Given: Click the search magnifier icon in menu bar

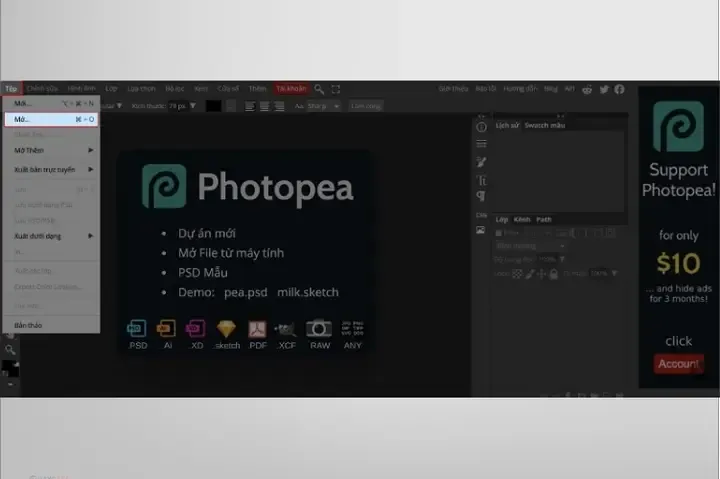Looking at the screenshot, I should click(x=319, y=89).
